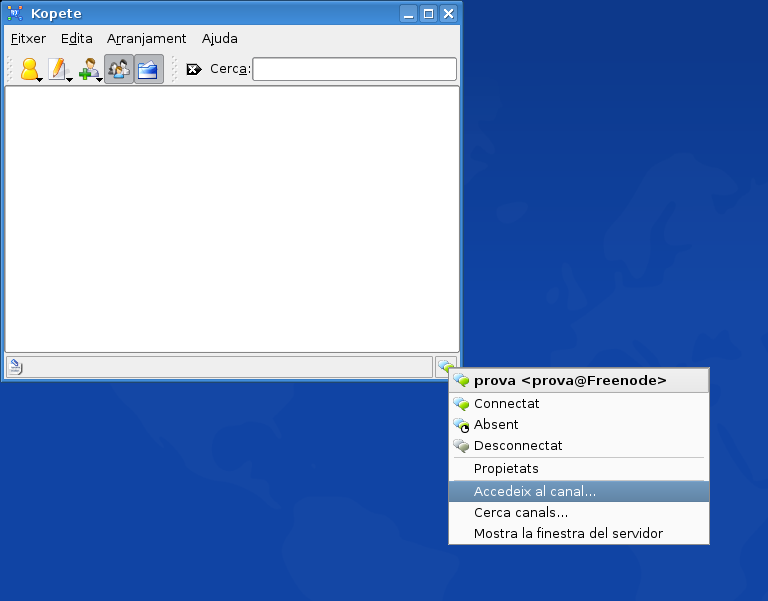Viewport: 768px width, 601px height.
Task: Toggle the show offline users icon
Action: coord(119,69)
